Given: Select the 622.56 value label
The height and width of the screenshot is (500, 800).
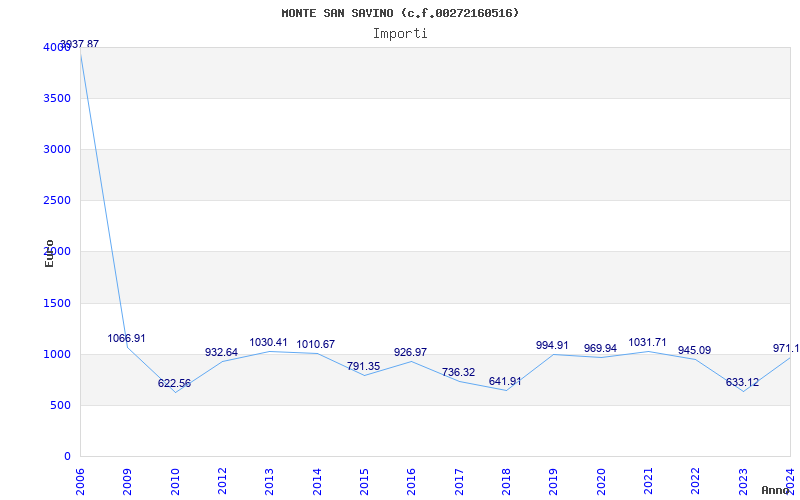Looking at the screenshot, I should 174,383.
